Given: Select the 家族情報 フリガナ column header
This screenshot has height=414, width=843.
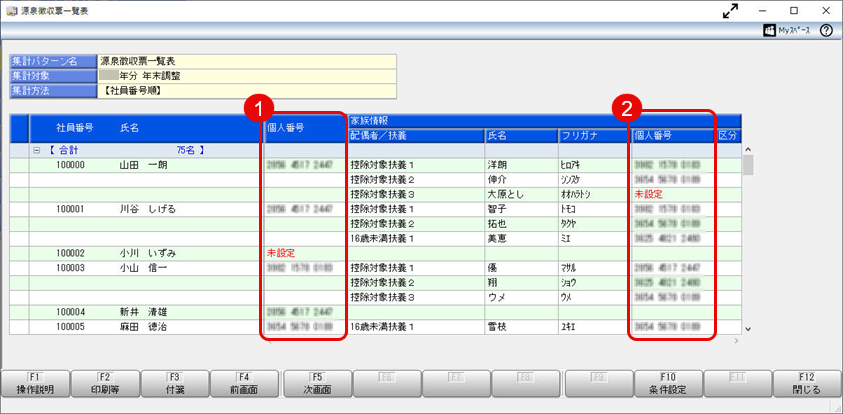Looking at the screenshot, I should (592, 135).
